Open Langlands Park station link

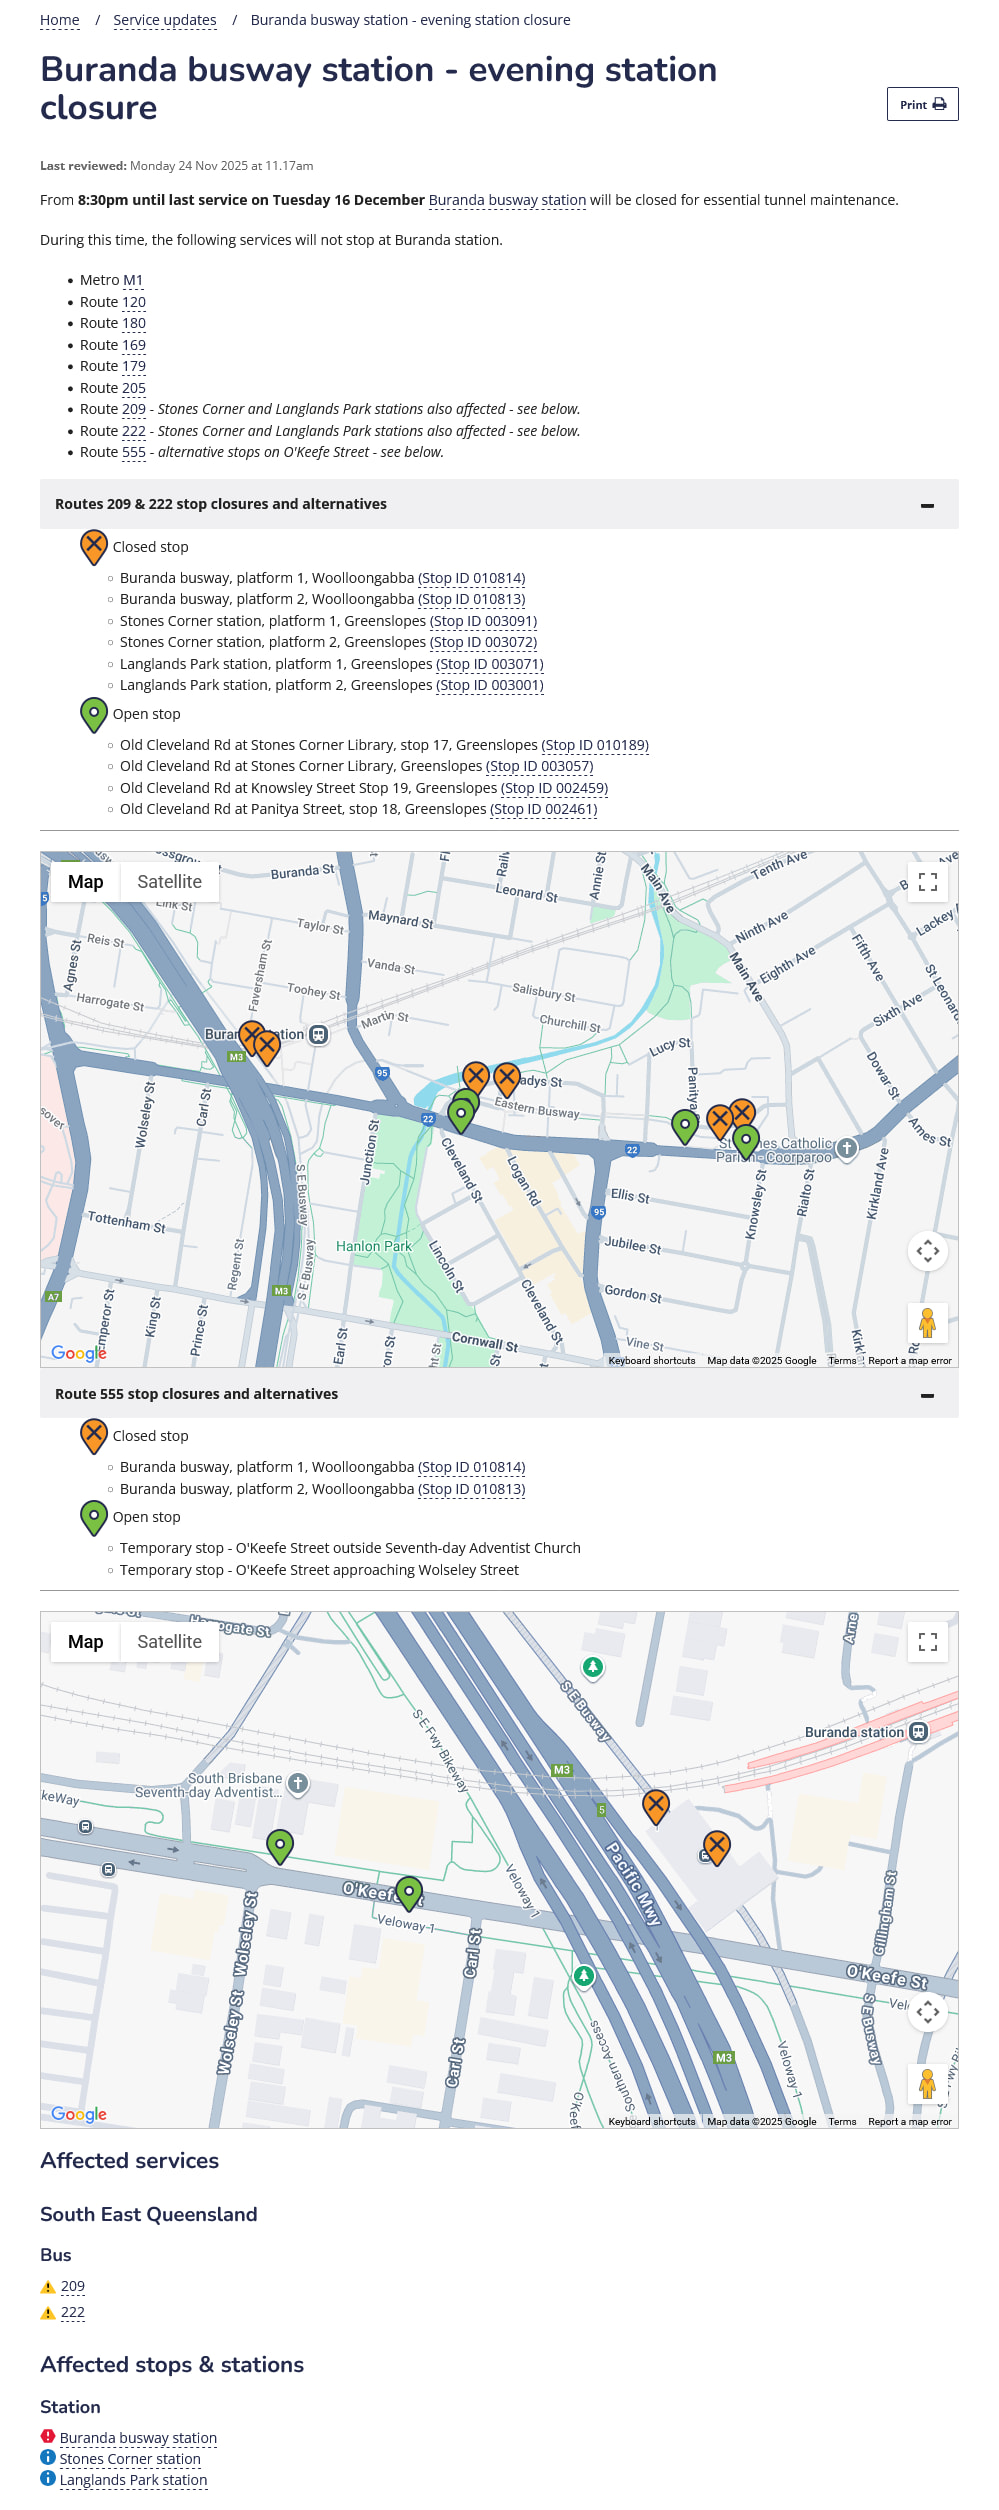pos(133,2480)
